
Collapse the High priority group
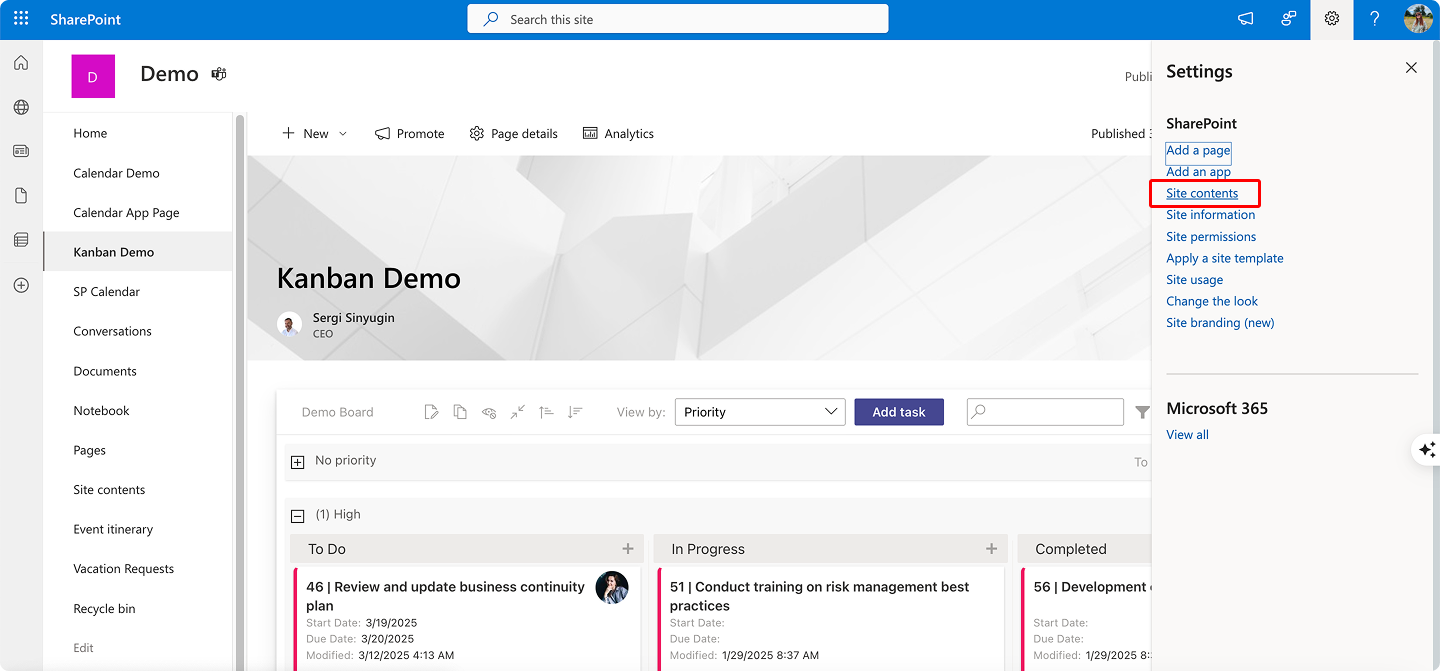[x=297, y=514]
